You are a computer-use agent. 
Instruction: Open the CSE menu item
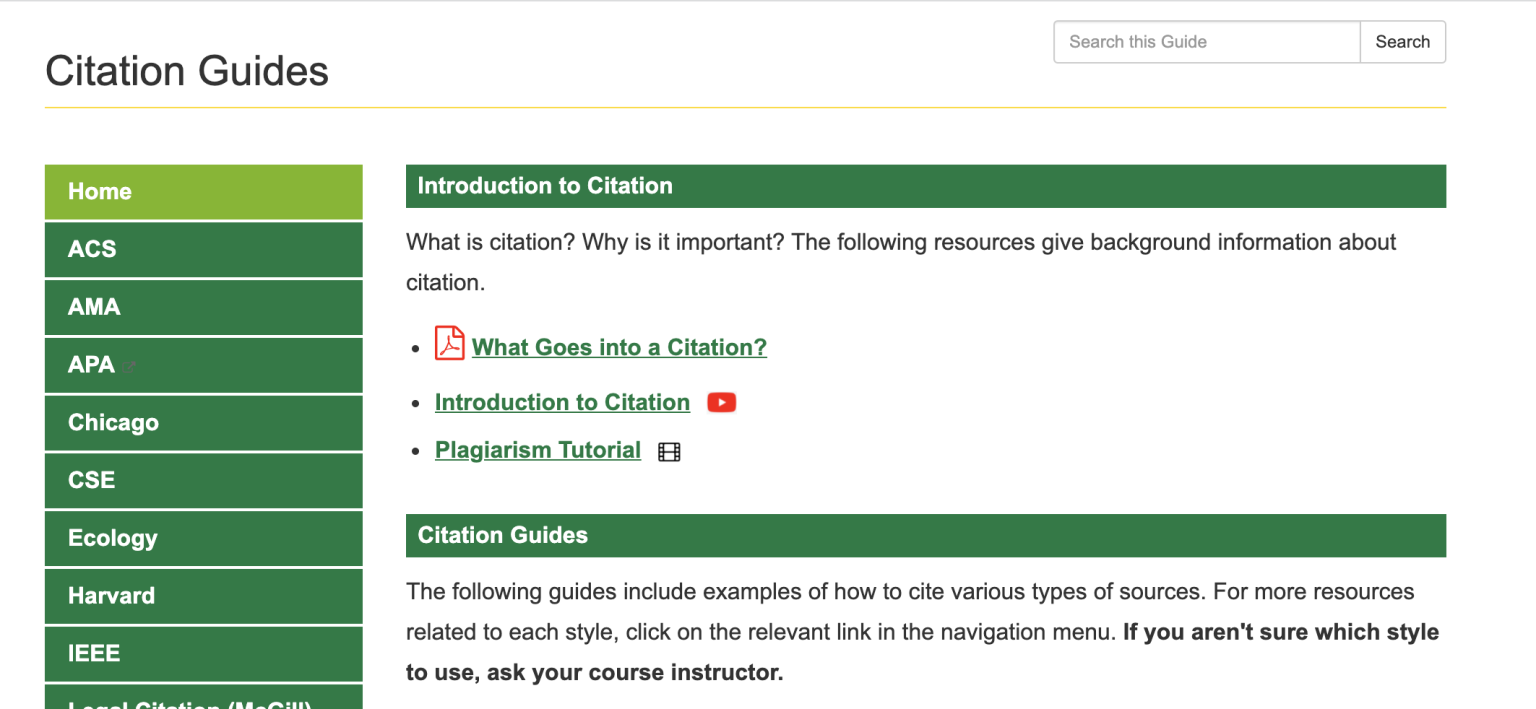[204, 480]
